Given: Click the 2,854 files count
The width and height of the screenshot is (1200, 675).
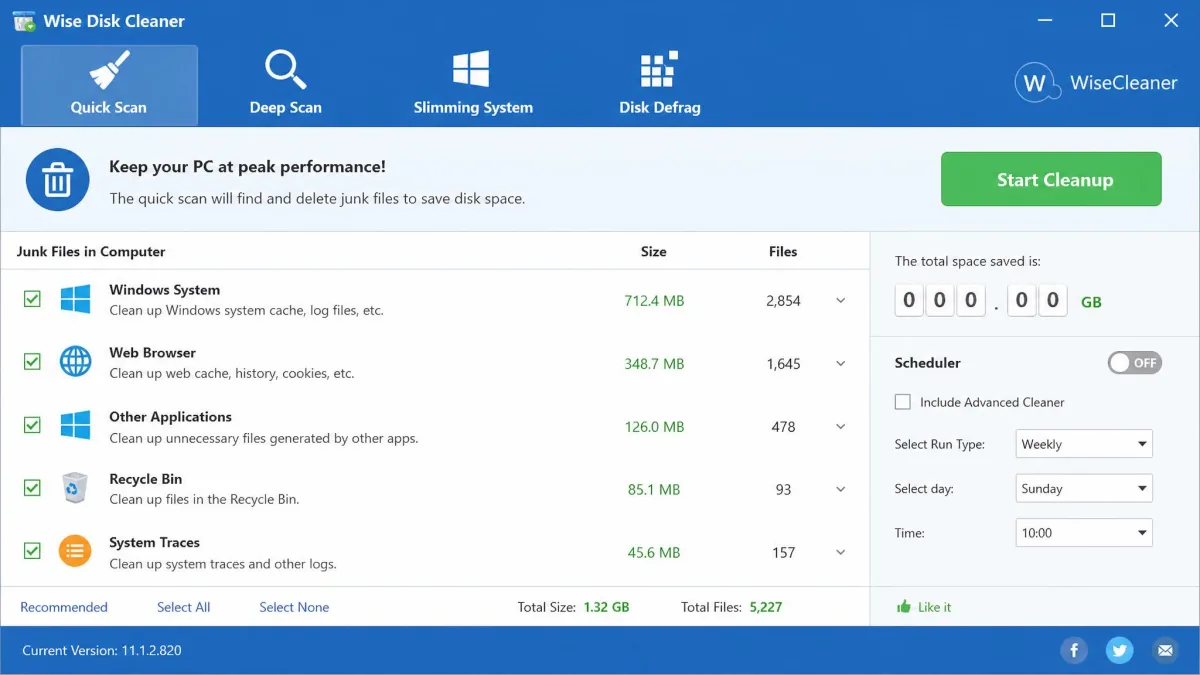Looking at the screenshot, I should [x=783, y=301].
